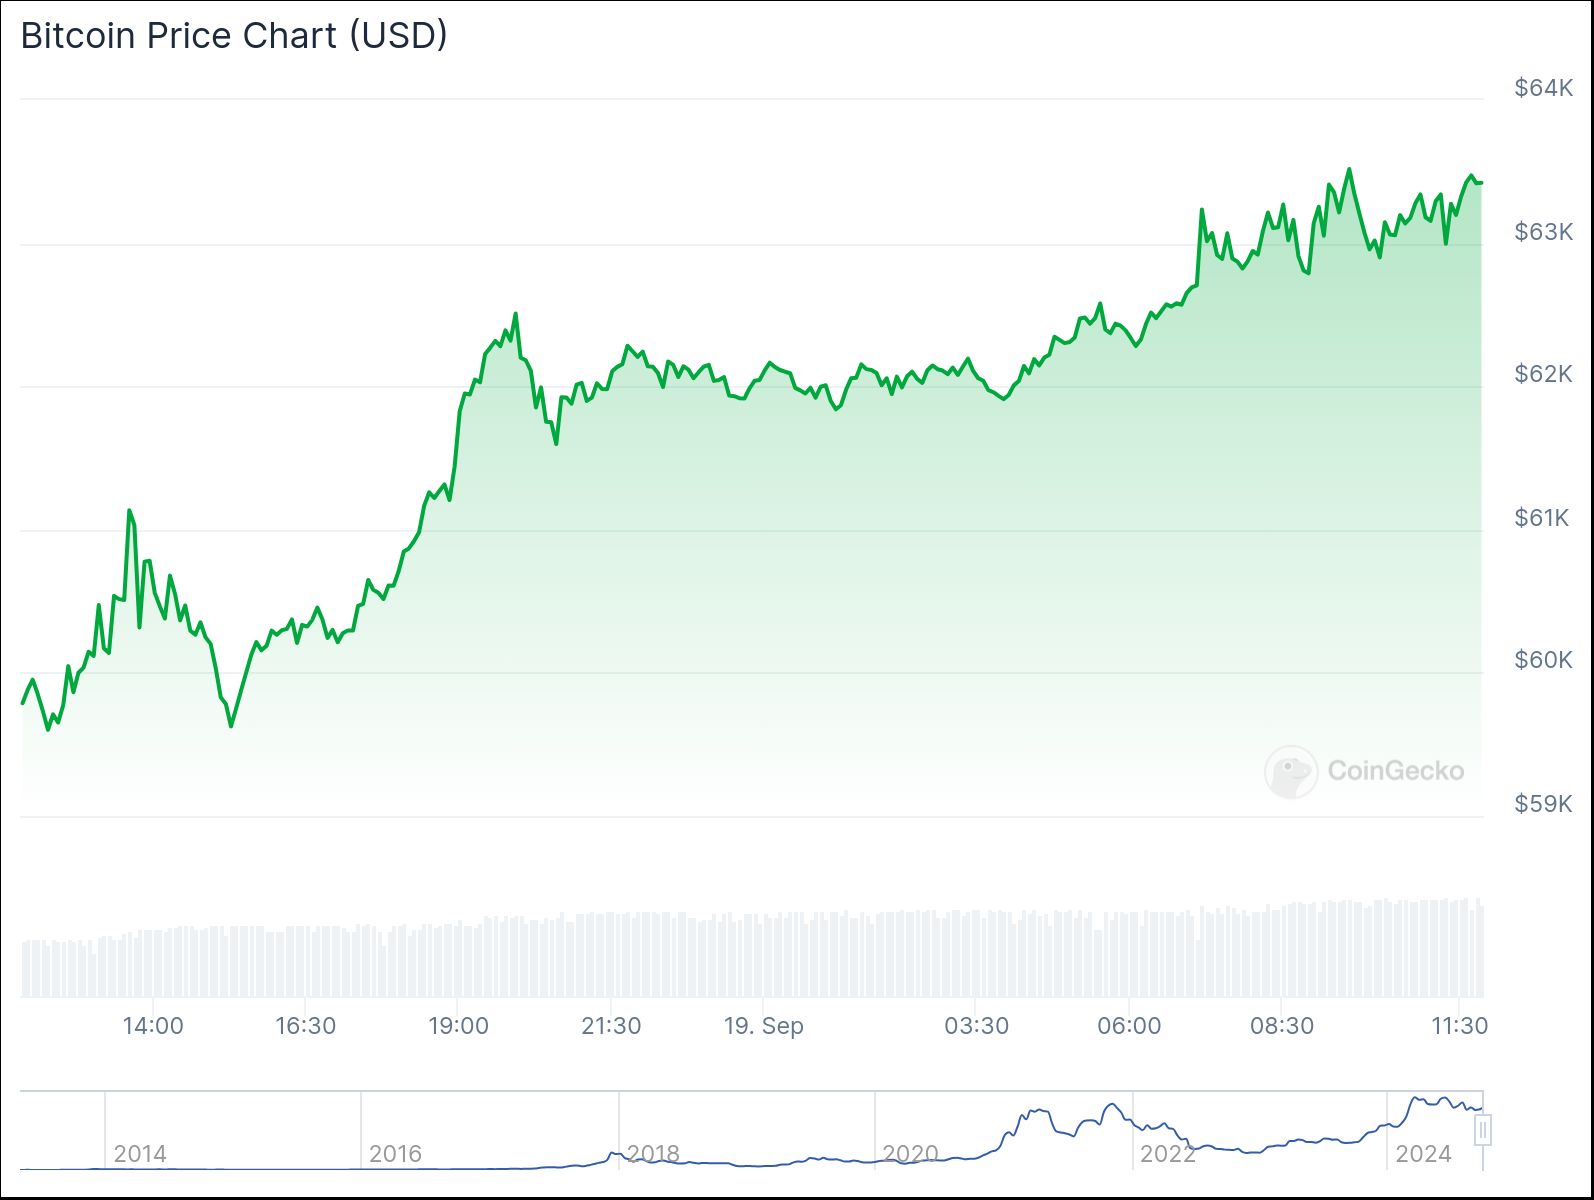The image size is (1594, 1200).
Task: Click the 21:30 time axis label
Action: click(x=611, y=1026)
